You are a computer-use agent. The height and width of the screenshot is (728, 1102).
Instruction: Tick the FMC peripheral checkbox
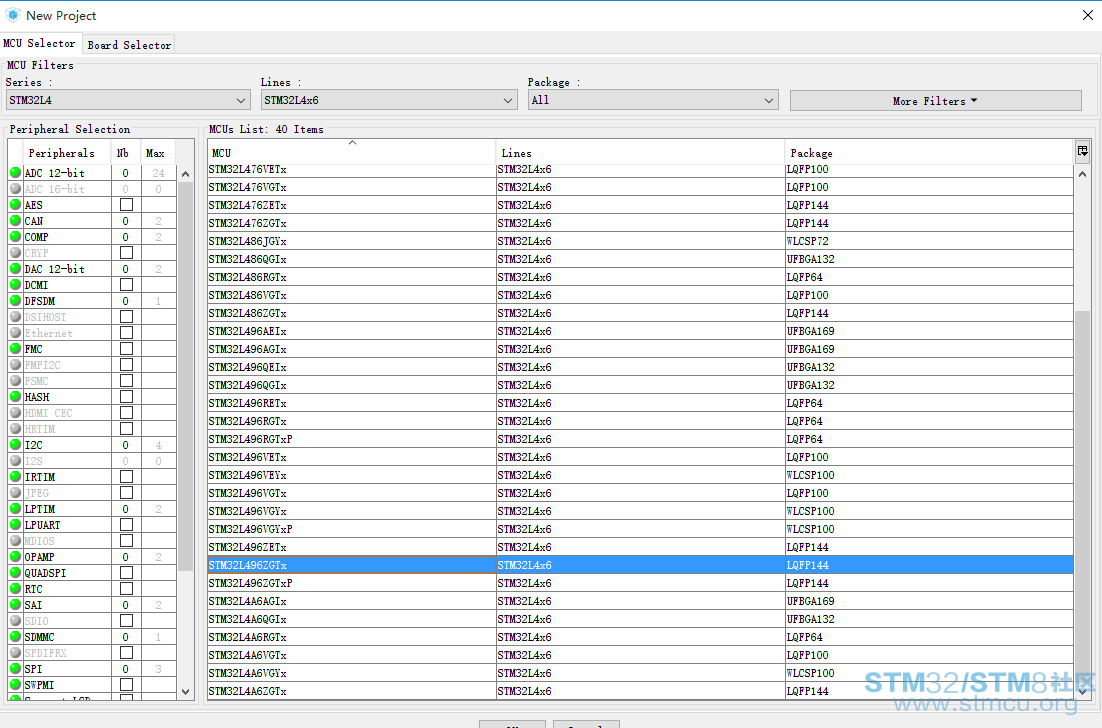pos(127,349)
